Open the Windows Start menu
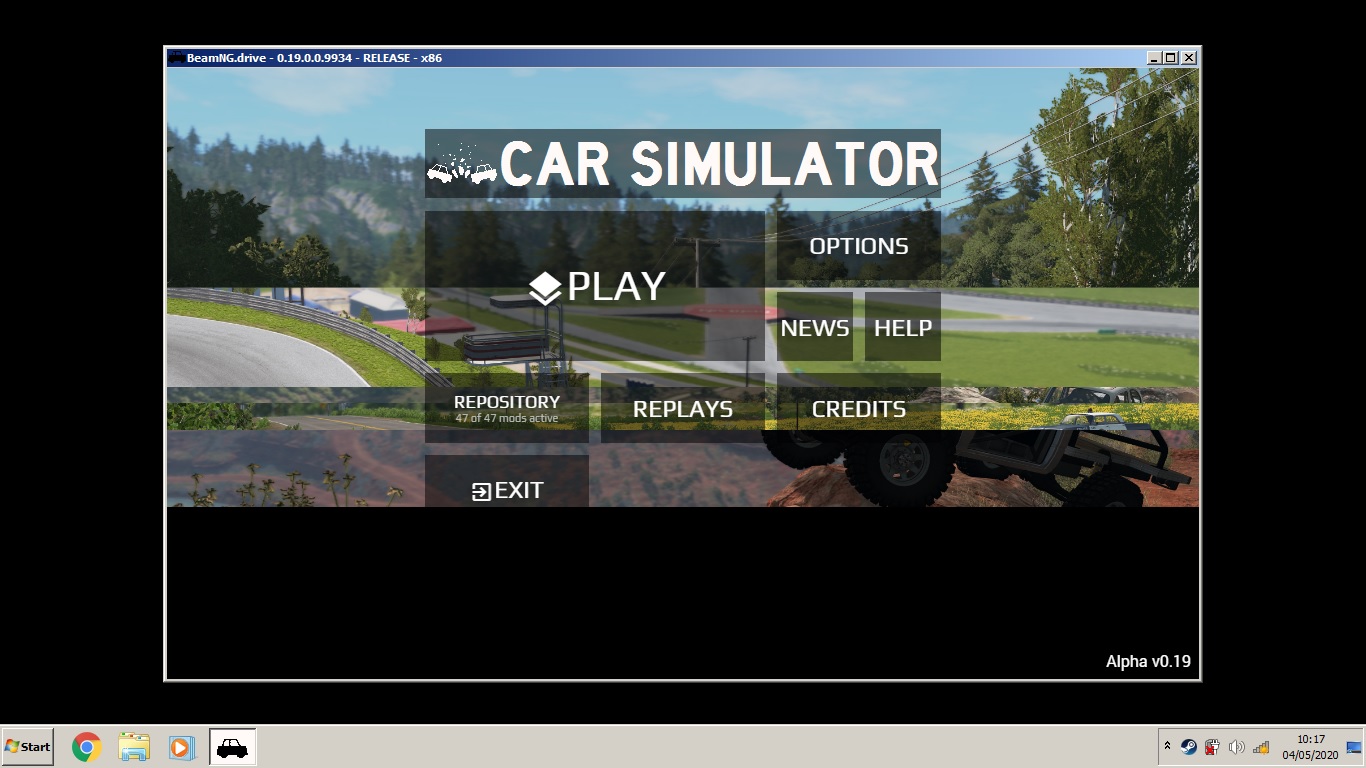Image resolution: width=1366 pixels, height=768 pixels. pyautogui.click(x=27, y=746)
